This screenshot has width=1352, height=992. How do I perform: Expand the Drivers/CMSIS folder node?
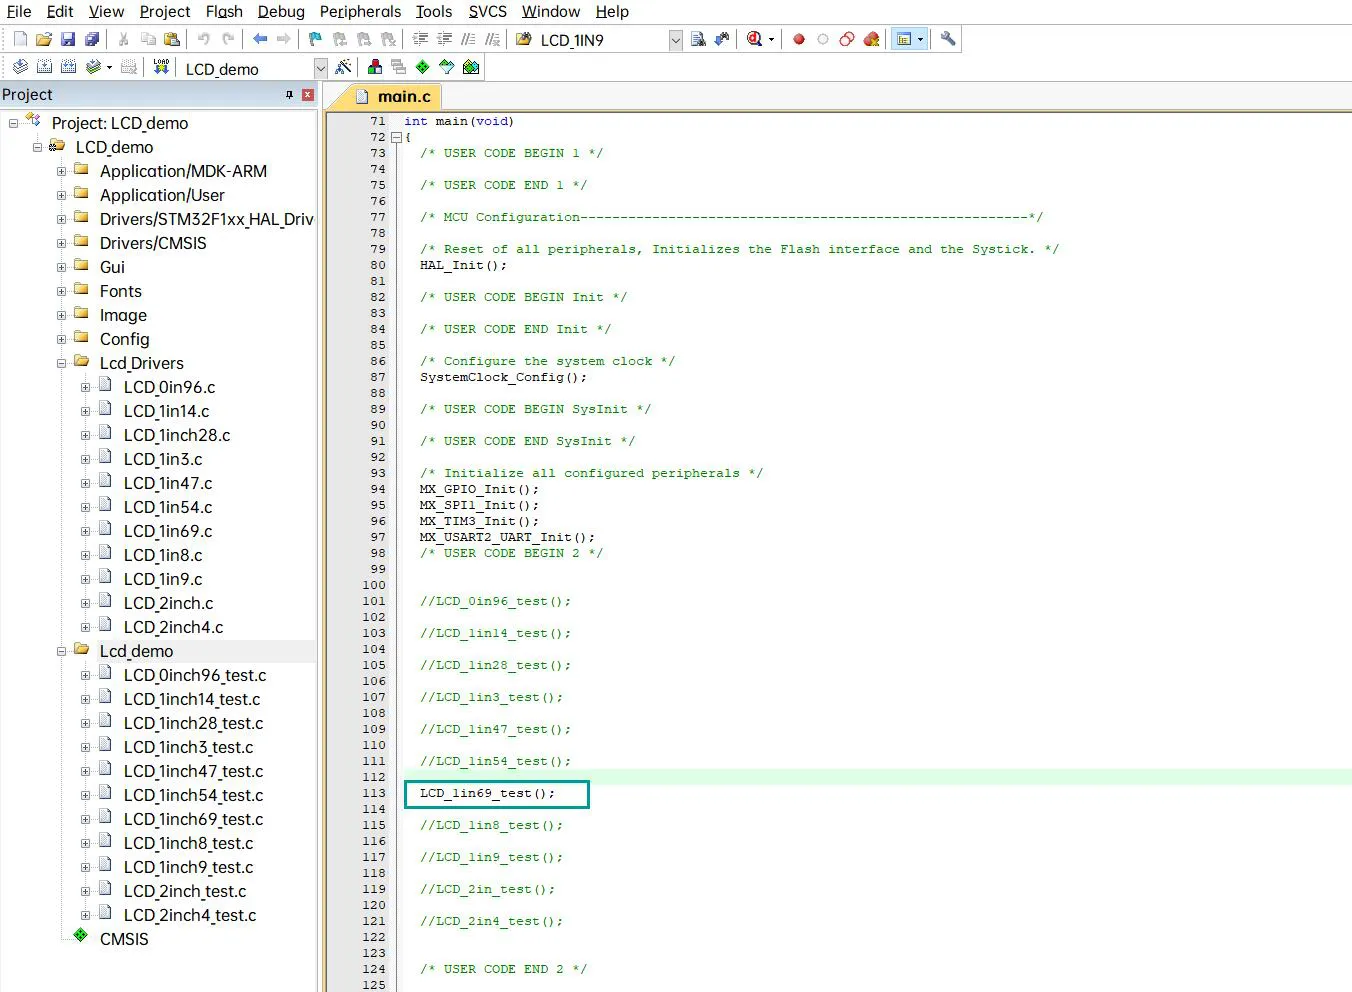(61, 243)
